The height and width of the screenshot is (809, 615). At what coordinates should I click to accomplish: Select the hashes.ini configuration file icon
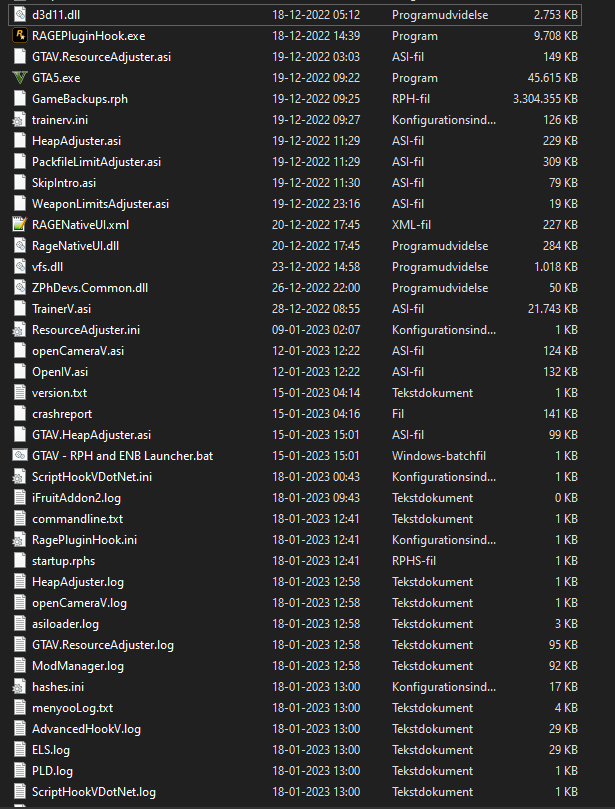click(x=19, y=687)
